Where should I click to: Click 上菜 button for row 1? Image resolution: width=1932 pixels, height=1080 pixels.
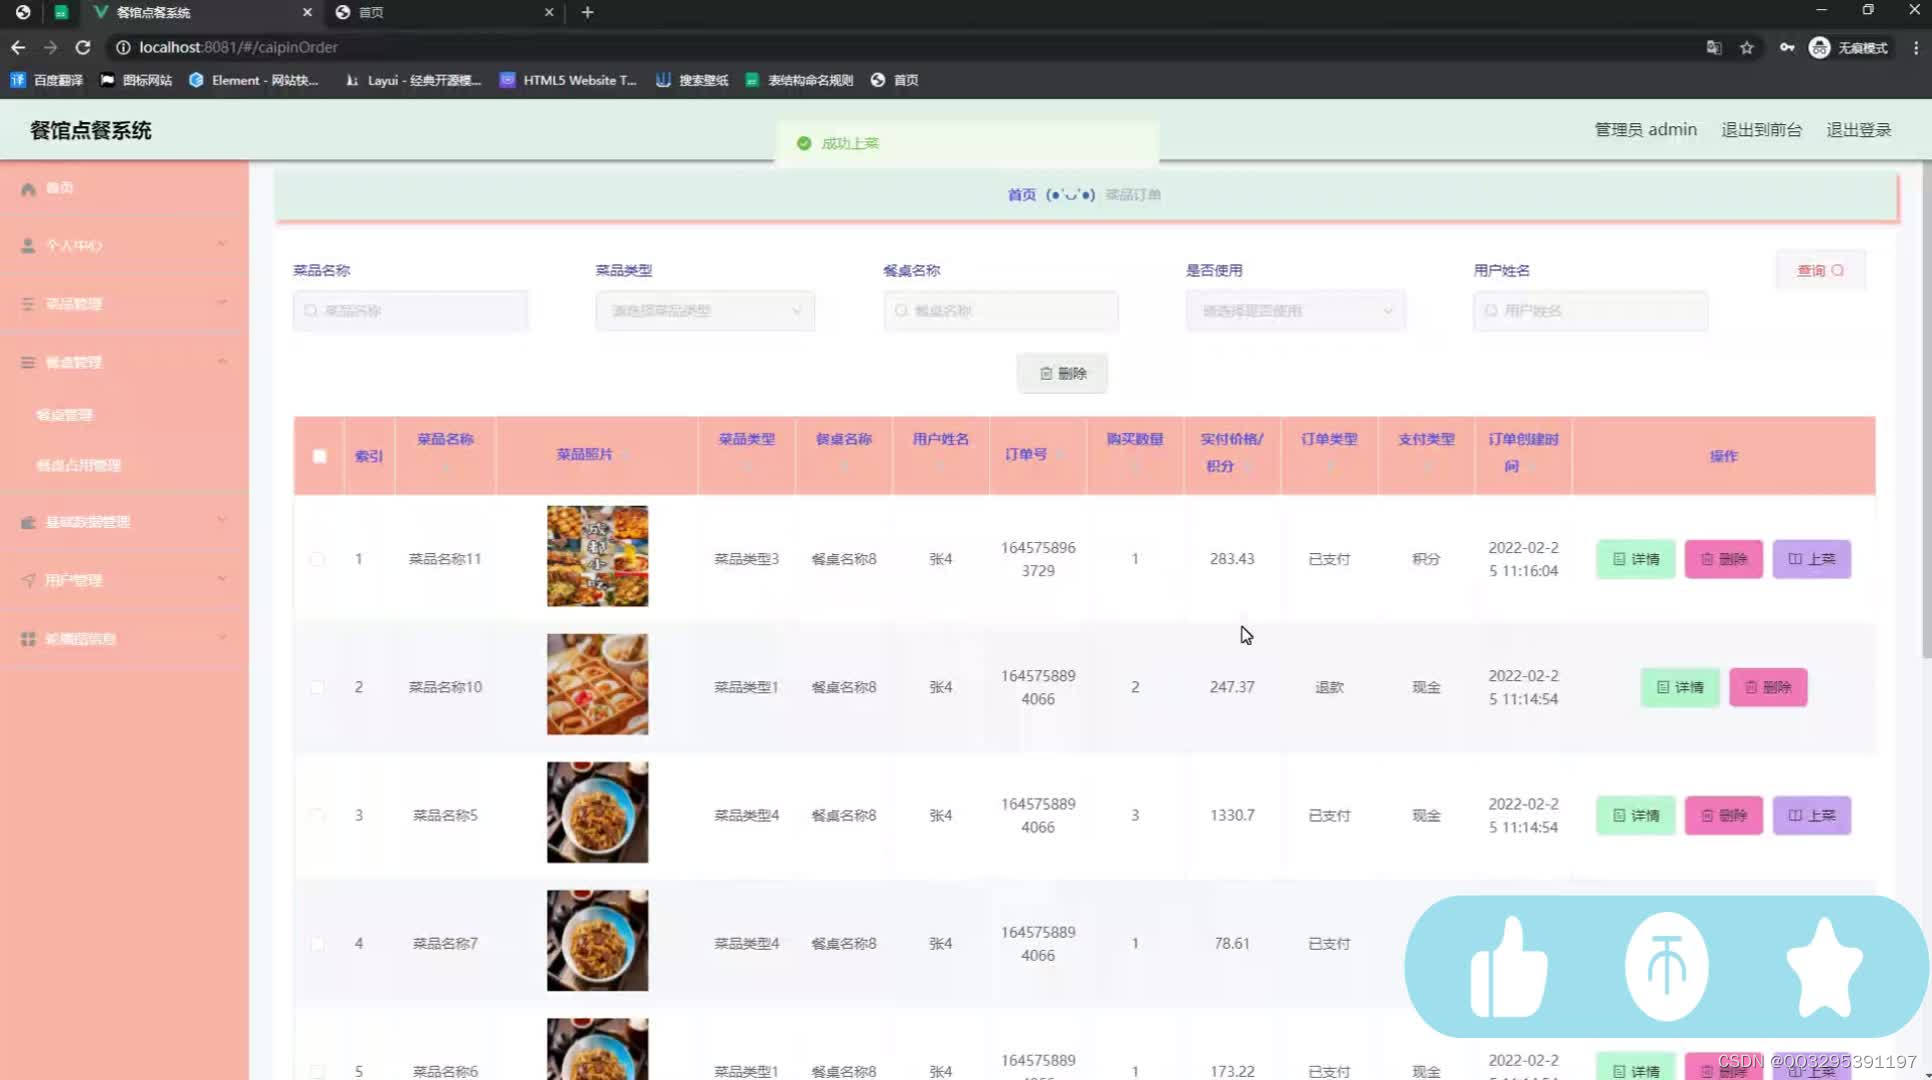point(1811,559)
